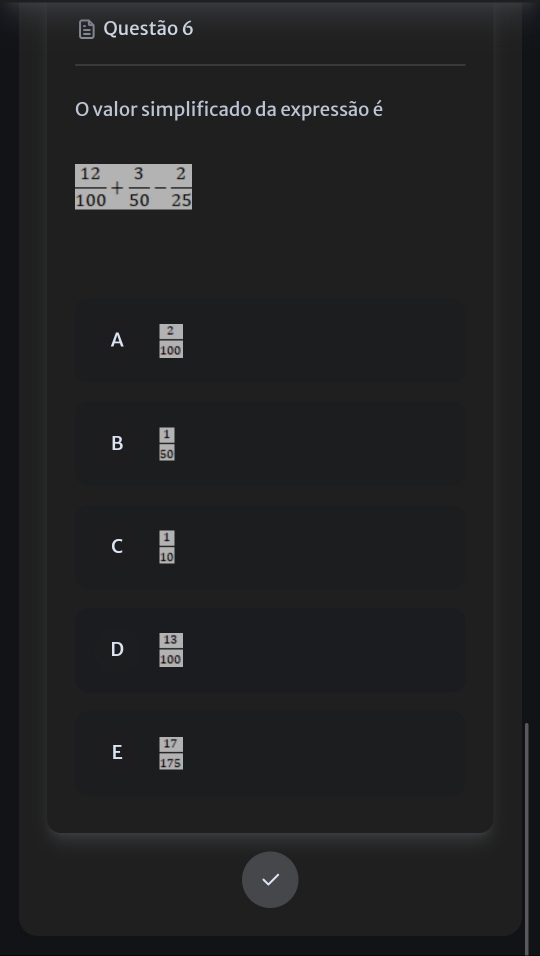Pick answer letter E
This screenshot has height=956, width=540.
coord(117,752)
